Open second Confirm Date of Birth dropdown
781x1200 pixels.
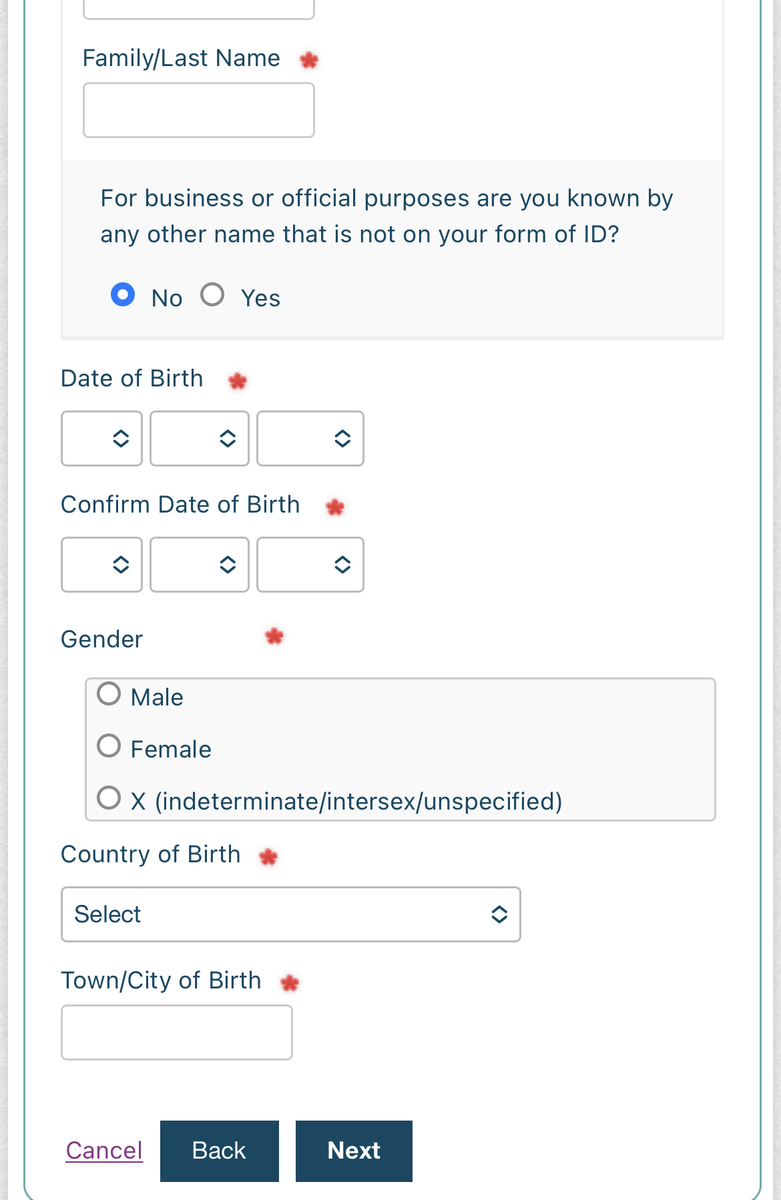coord(199,565)
